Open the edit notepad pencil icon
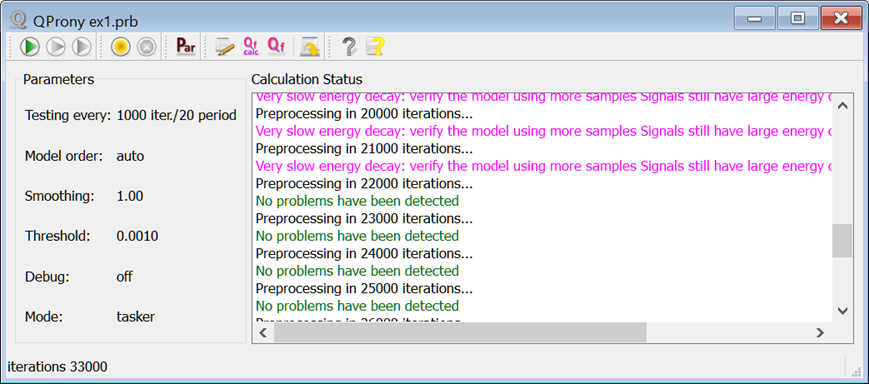This screenshot has height=384, width=869. click(x=224, y=47)
